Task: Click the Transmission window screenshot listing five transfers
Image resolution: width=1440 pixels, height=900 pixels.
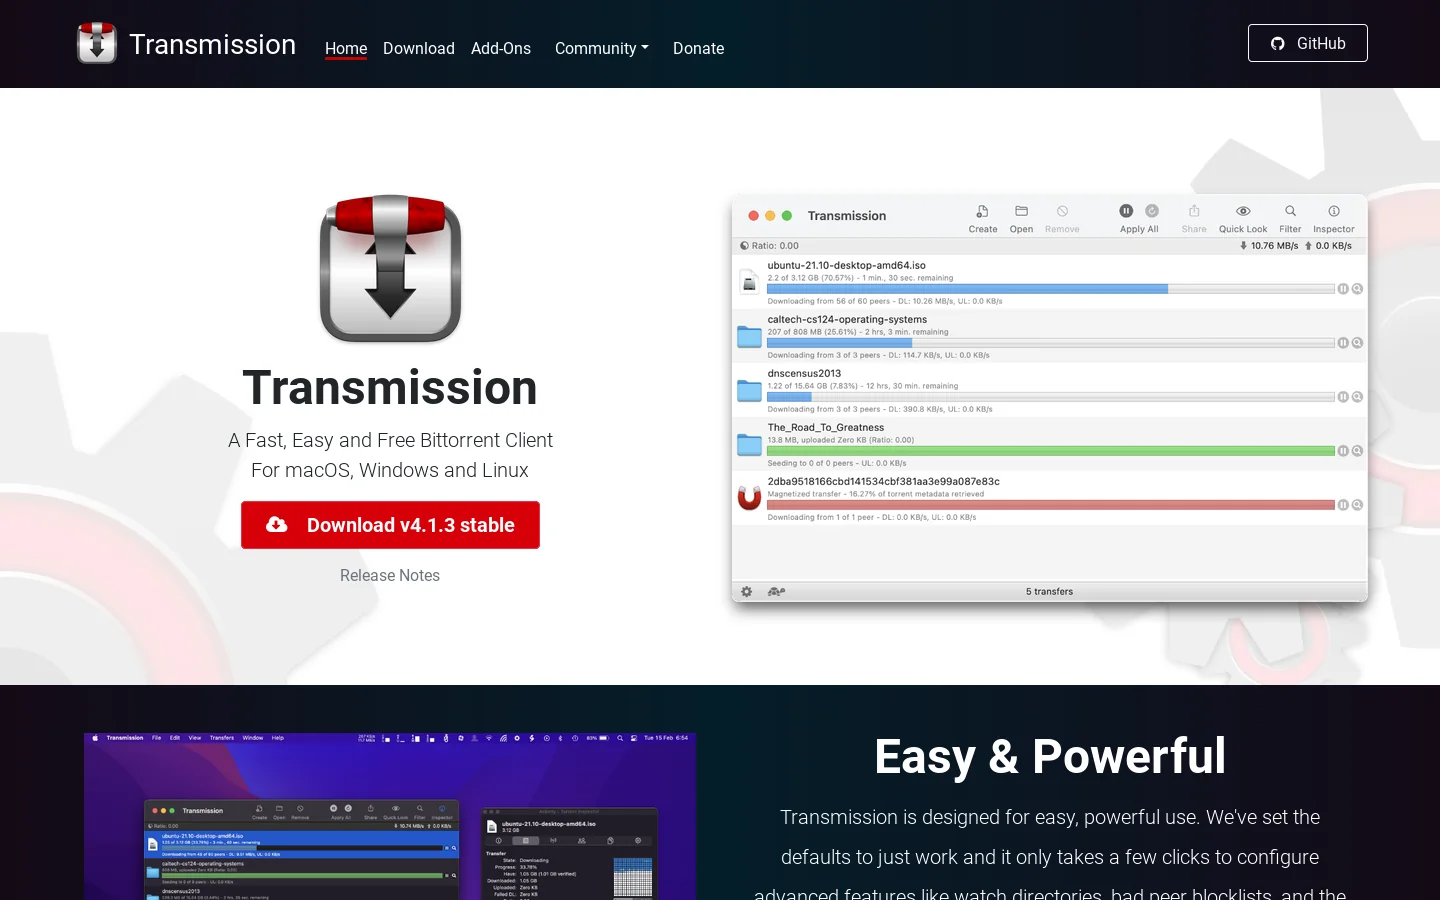Action: click(x=1049, y=398)
